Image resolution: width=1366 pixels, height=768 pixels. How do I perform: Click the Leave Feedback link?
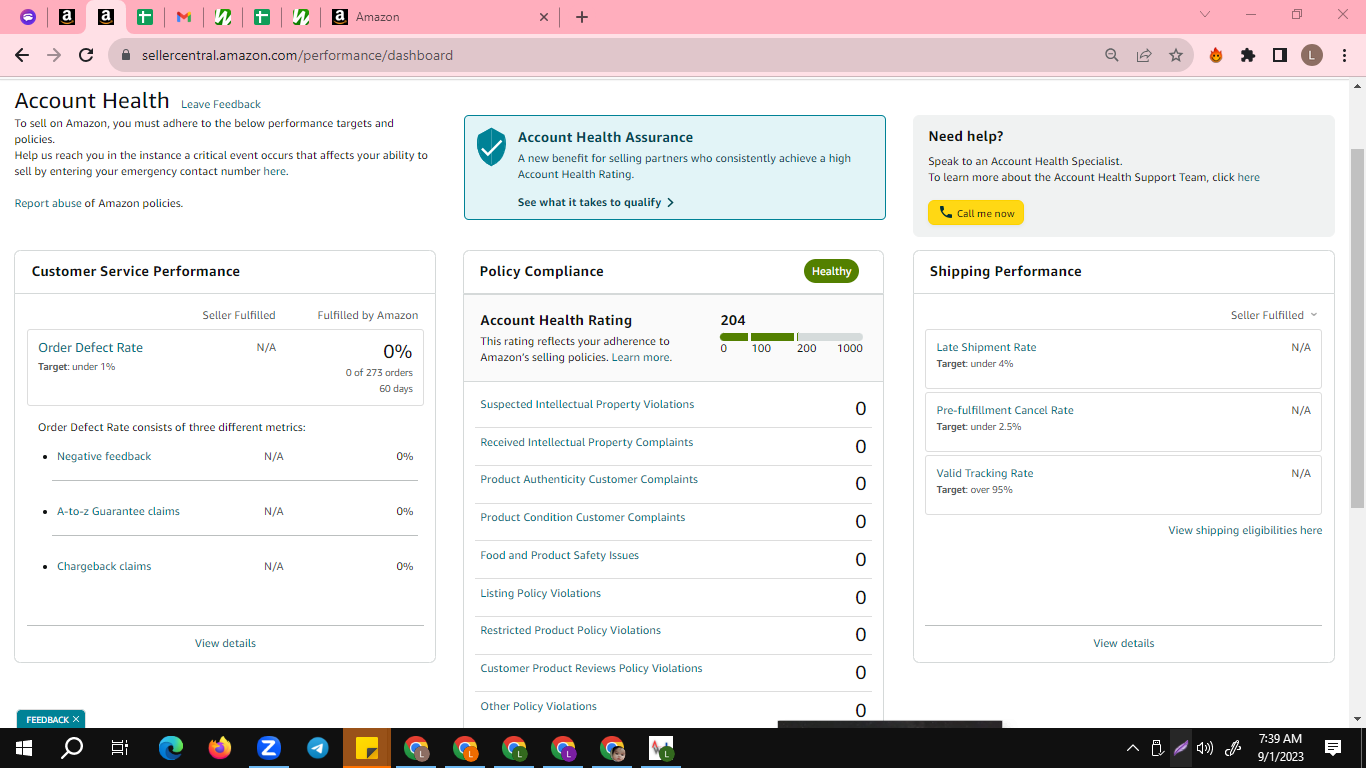point(221,104)
